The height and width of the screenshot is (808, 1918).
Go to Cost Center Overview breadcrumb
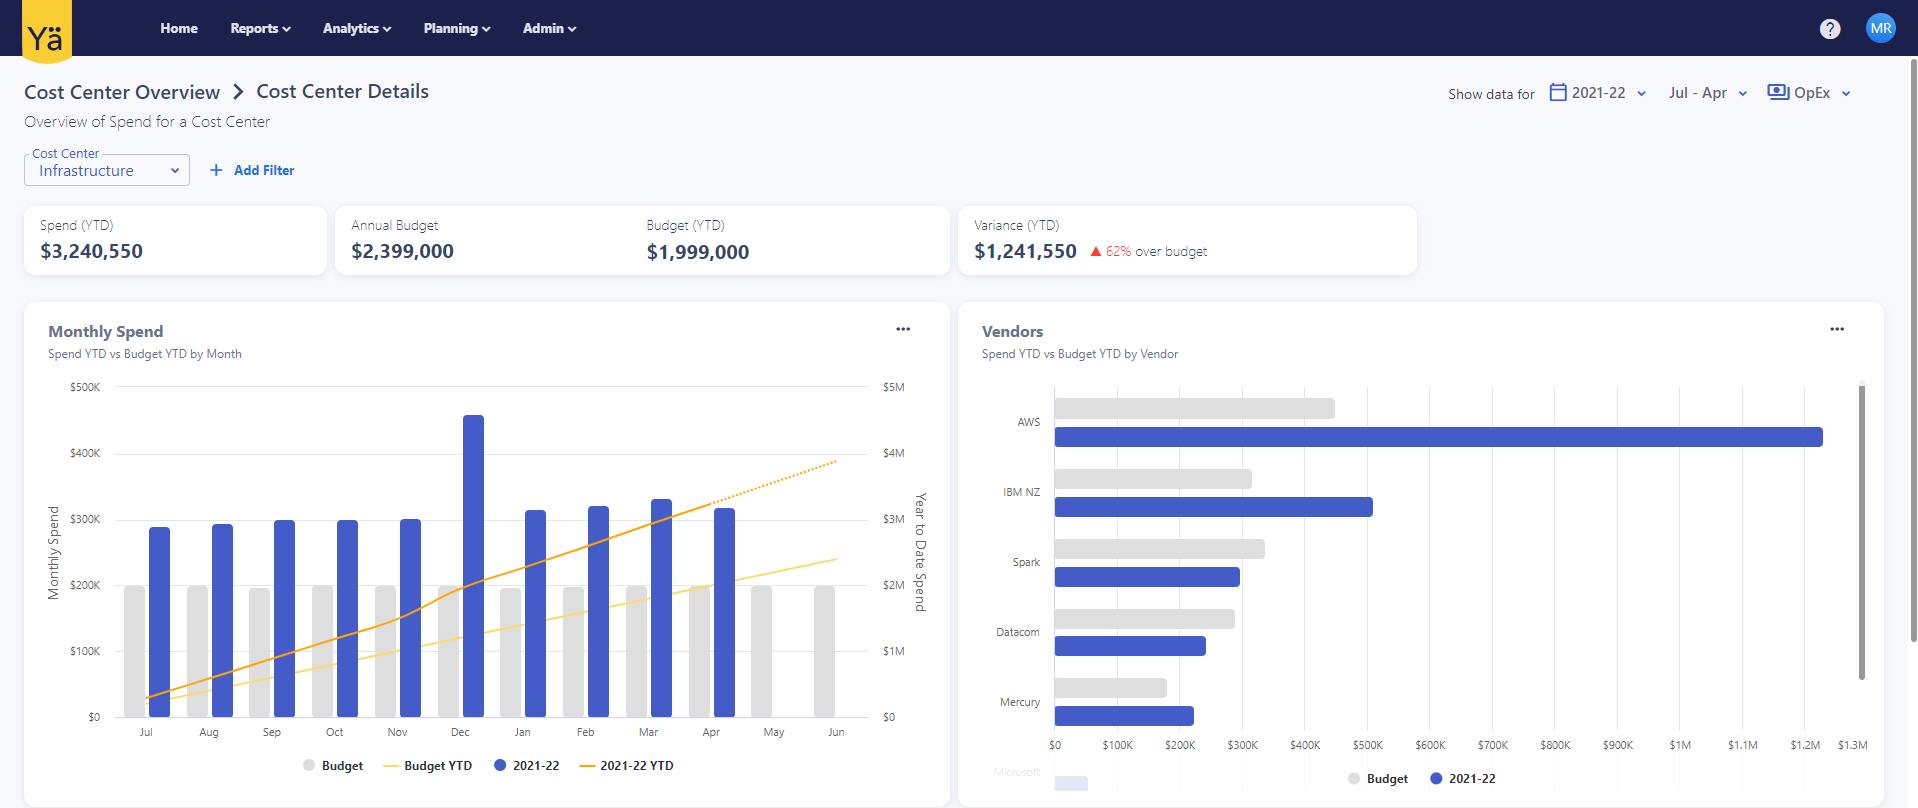(122, 92)
